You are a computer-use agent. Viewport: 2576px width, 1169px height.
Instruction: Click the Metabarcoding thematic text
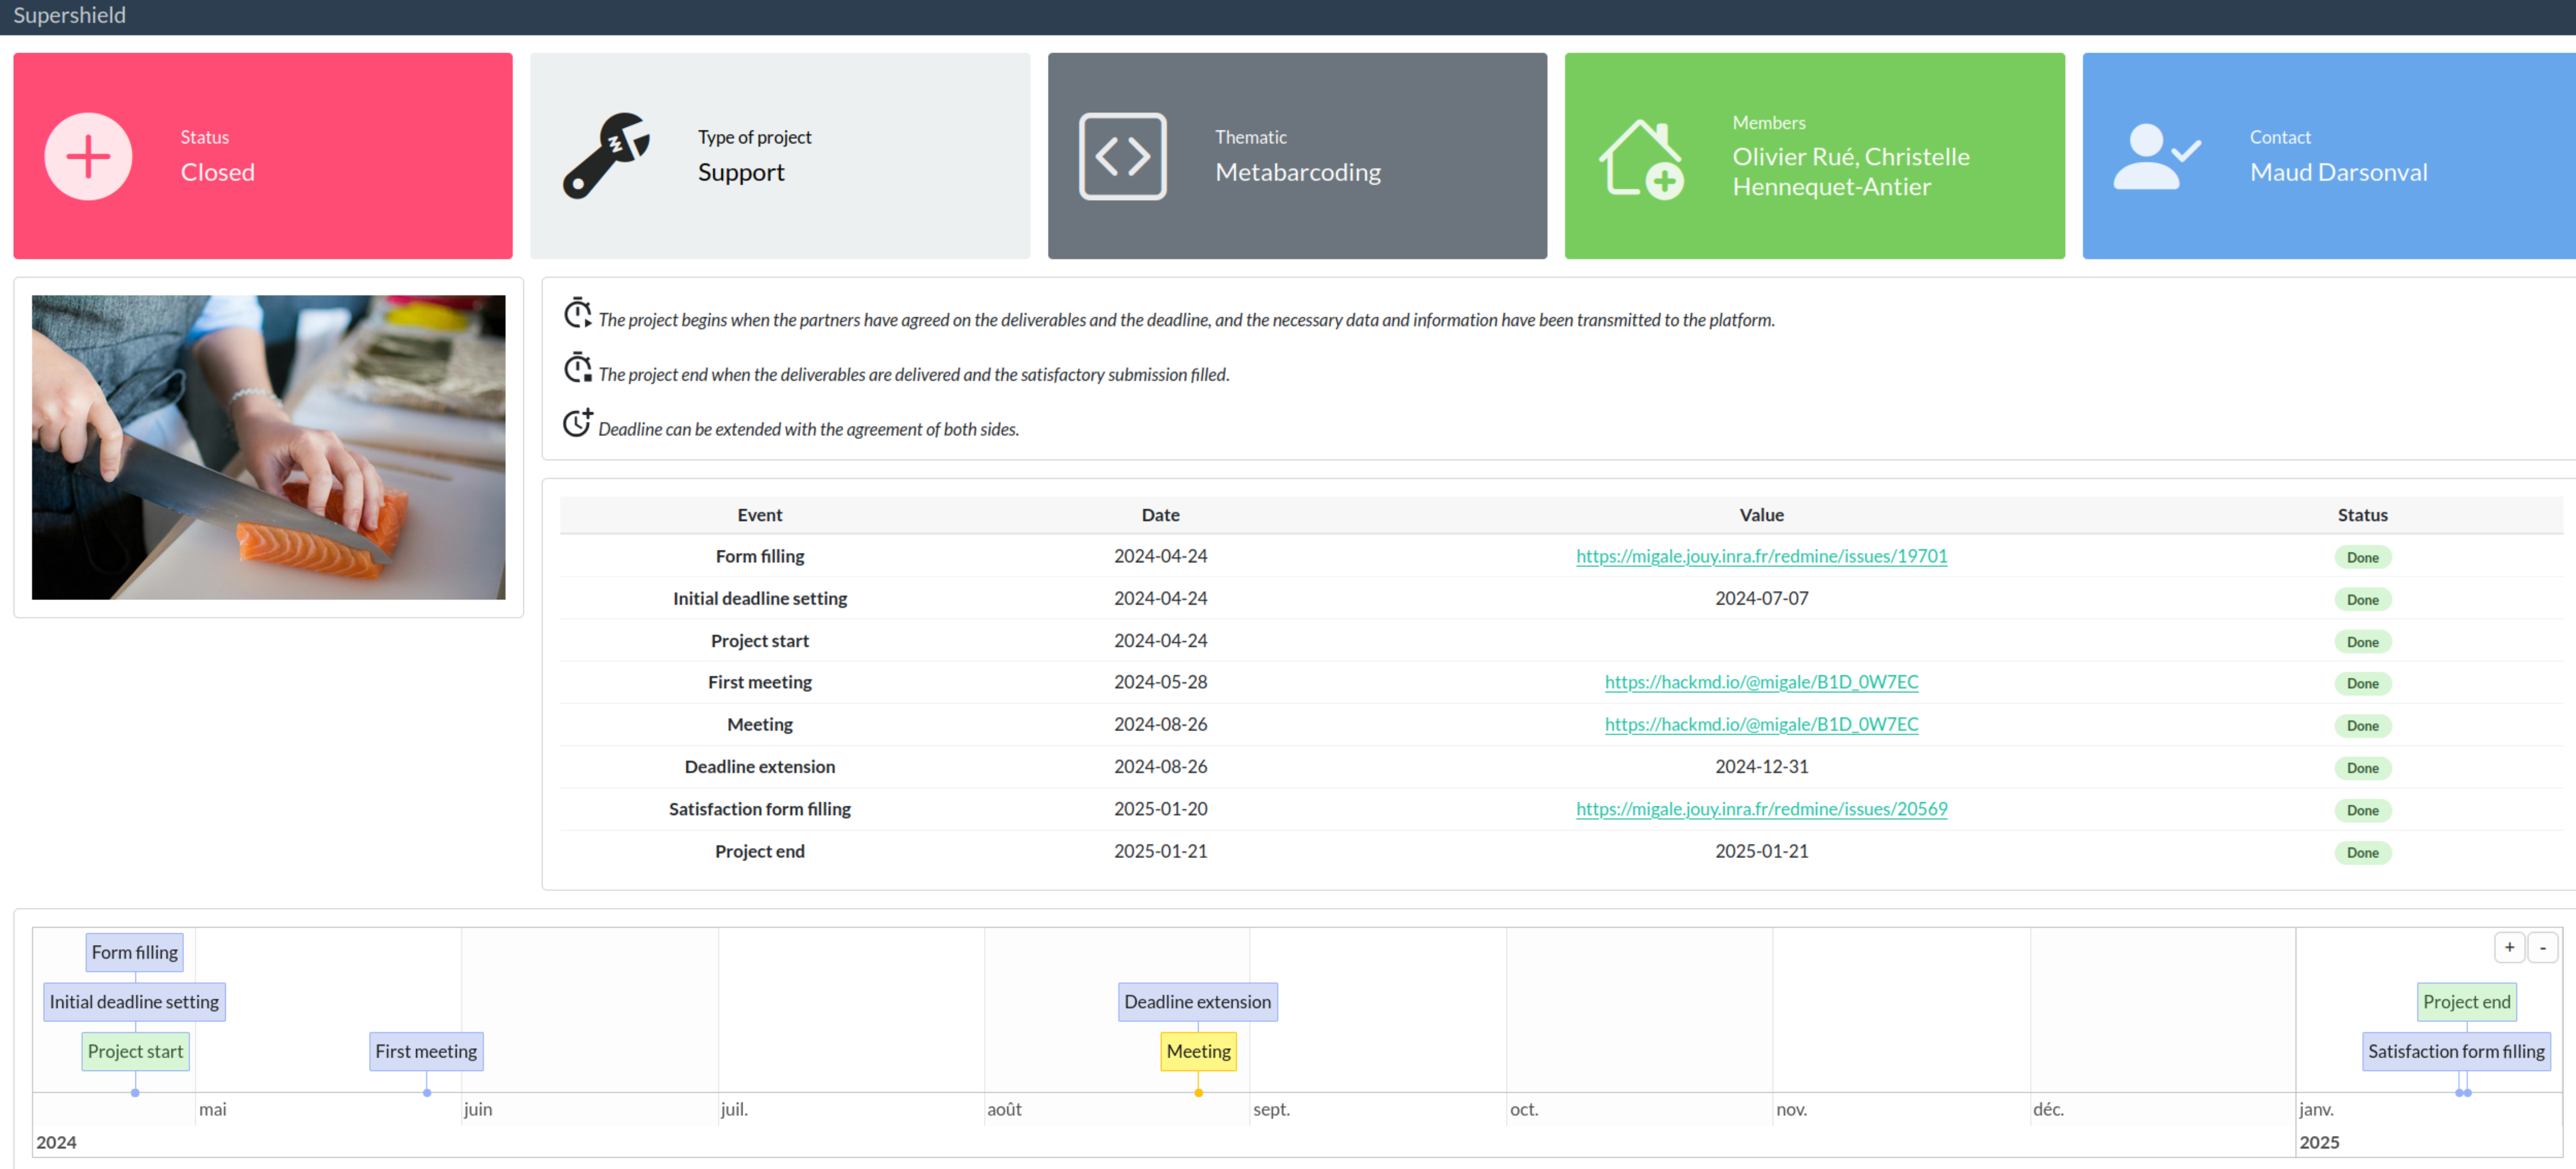pos(1297,172)
